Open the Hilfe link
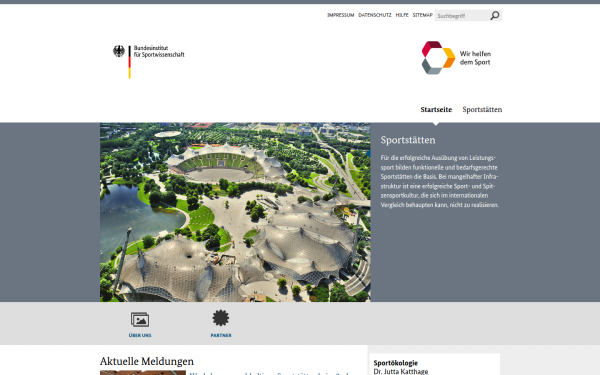Viewport: 600px width, 375px height. [402, 15]
